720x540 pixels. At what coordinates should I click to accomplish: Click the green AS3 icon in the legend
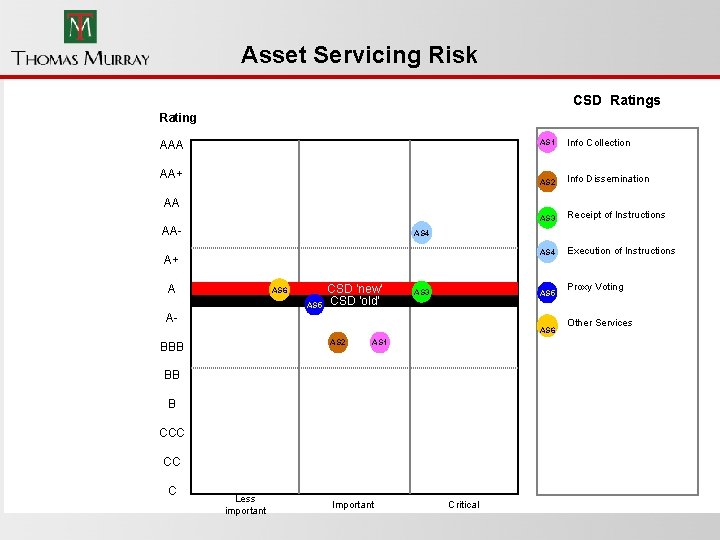(x=547, y=217)
